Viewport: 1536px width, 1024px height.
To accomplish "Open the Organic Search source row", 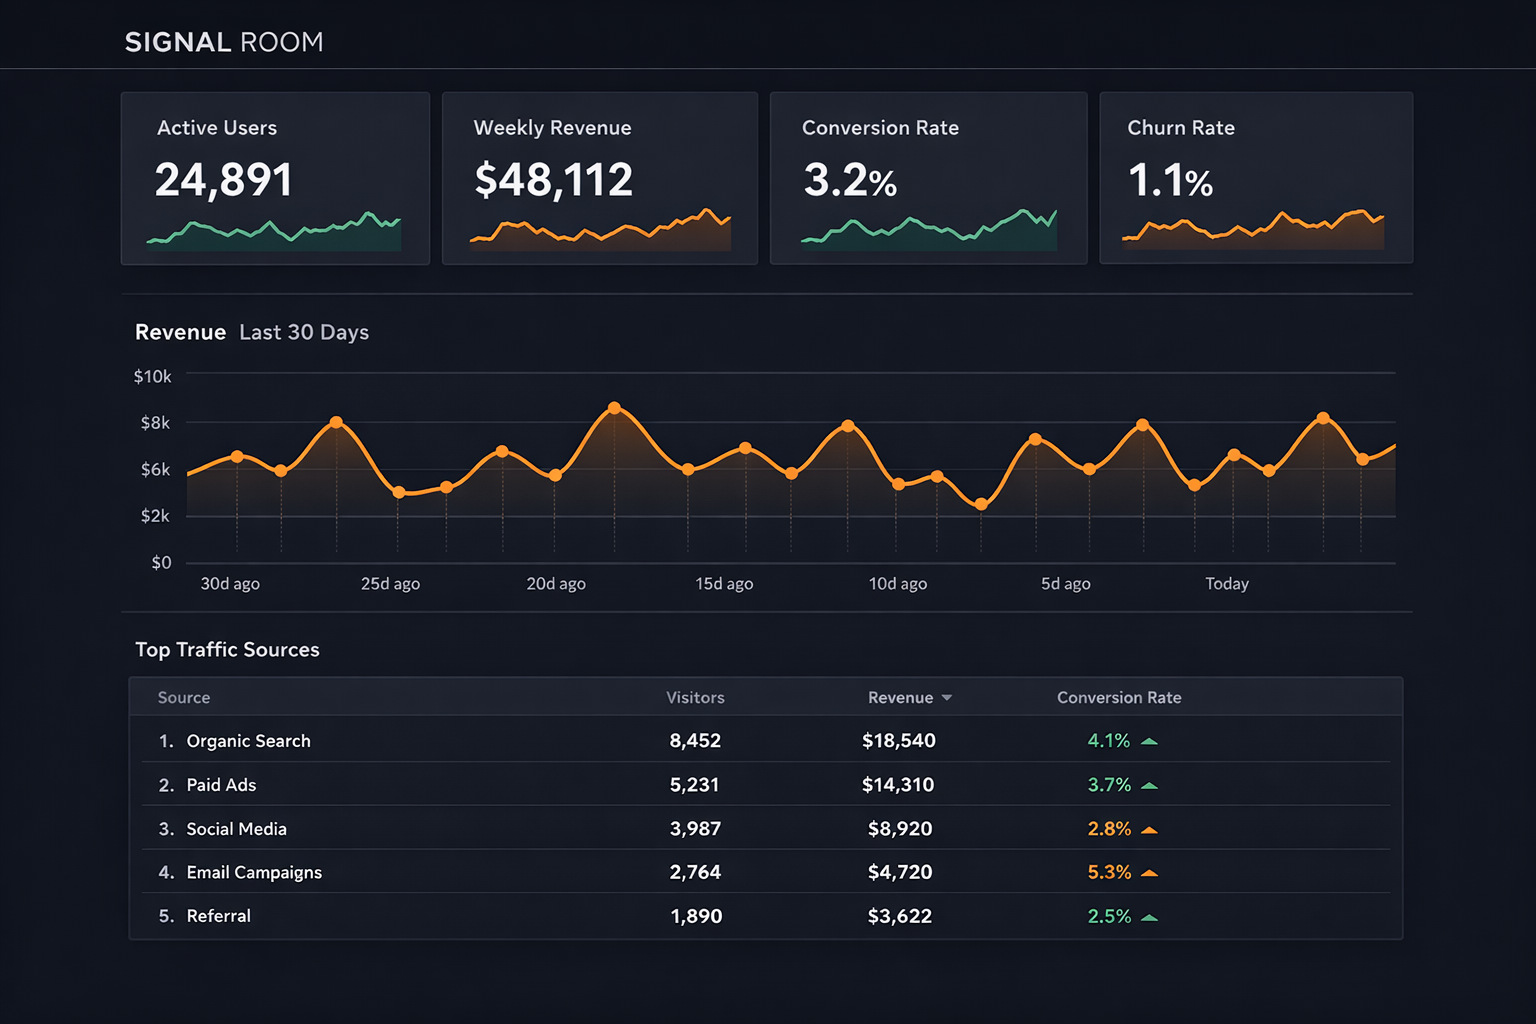I will coord(248,741).
